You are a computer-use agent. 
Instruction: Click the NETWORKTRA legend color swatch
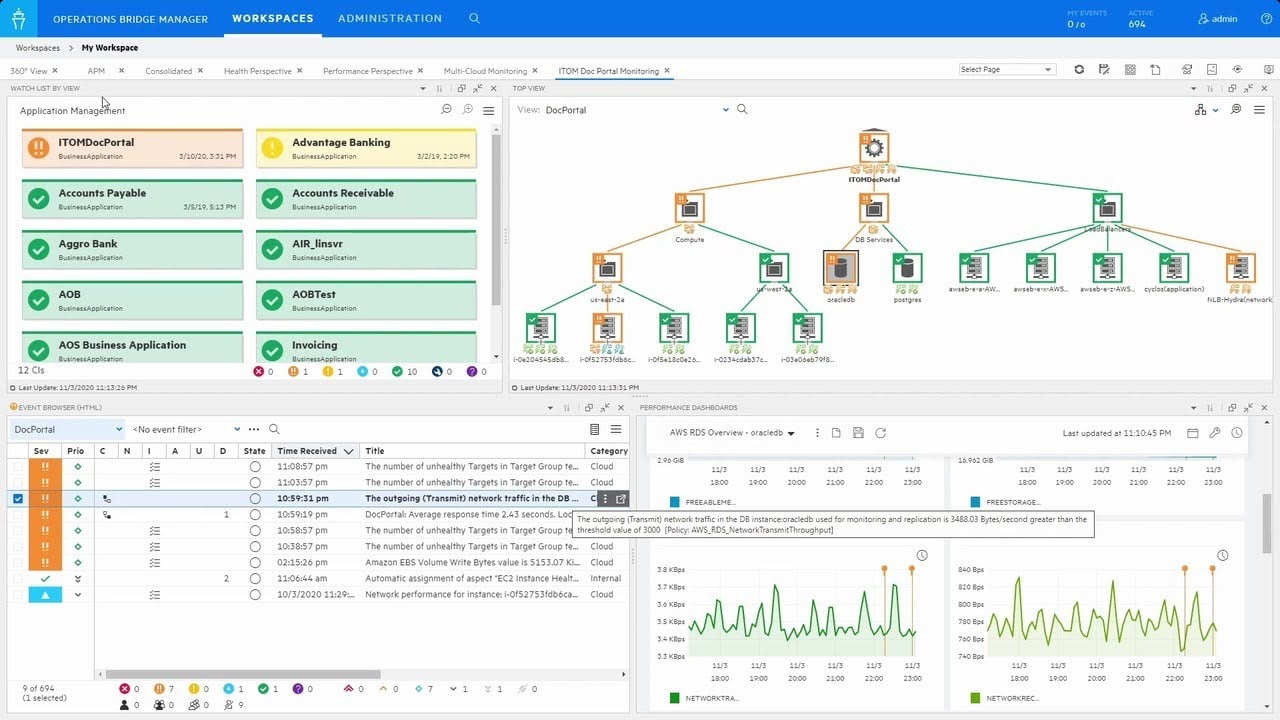click(675, 698)
